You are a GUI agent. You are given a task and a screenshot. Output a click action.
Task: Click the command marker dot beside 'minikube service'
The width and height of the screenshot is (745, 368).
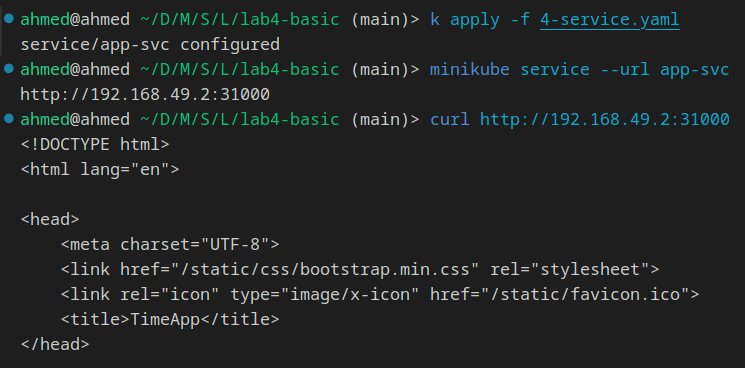click(9, 69)
